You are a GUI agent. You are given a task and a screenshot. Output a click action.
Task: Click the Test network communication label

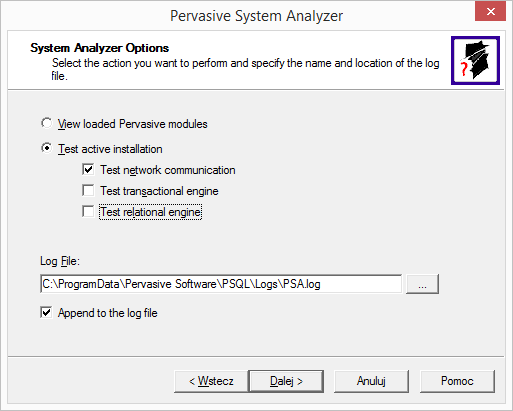pos(168,170)
